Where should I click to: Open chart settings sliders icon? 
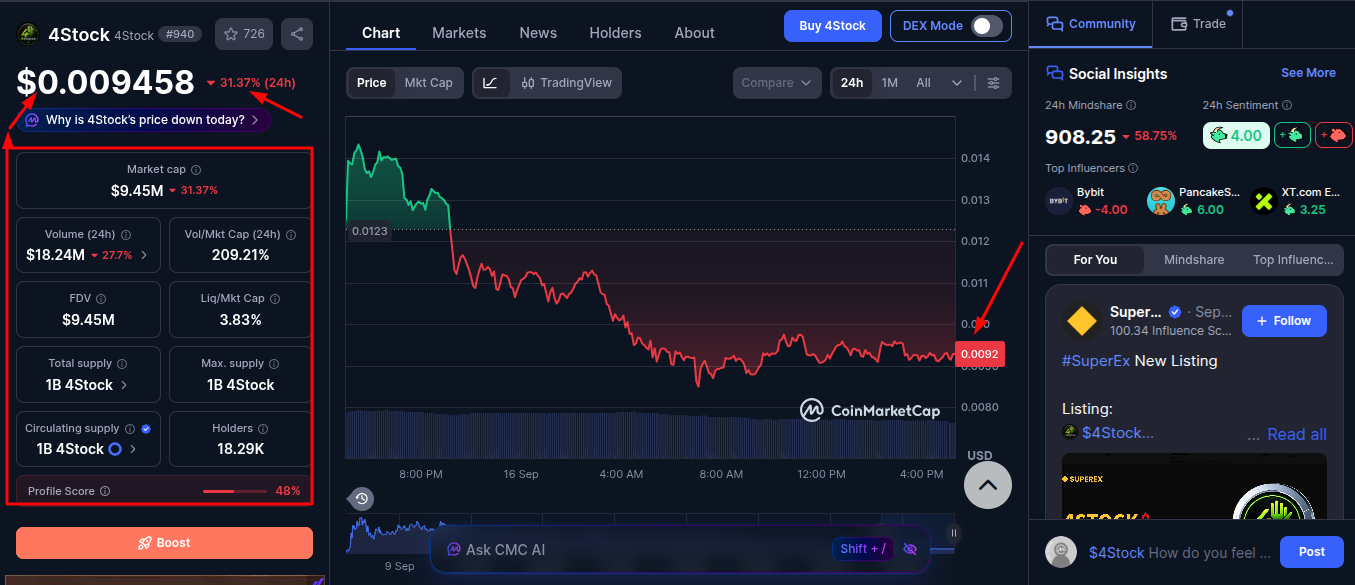(993, 83)
